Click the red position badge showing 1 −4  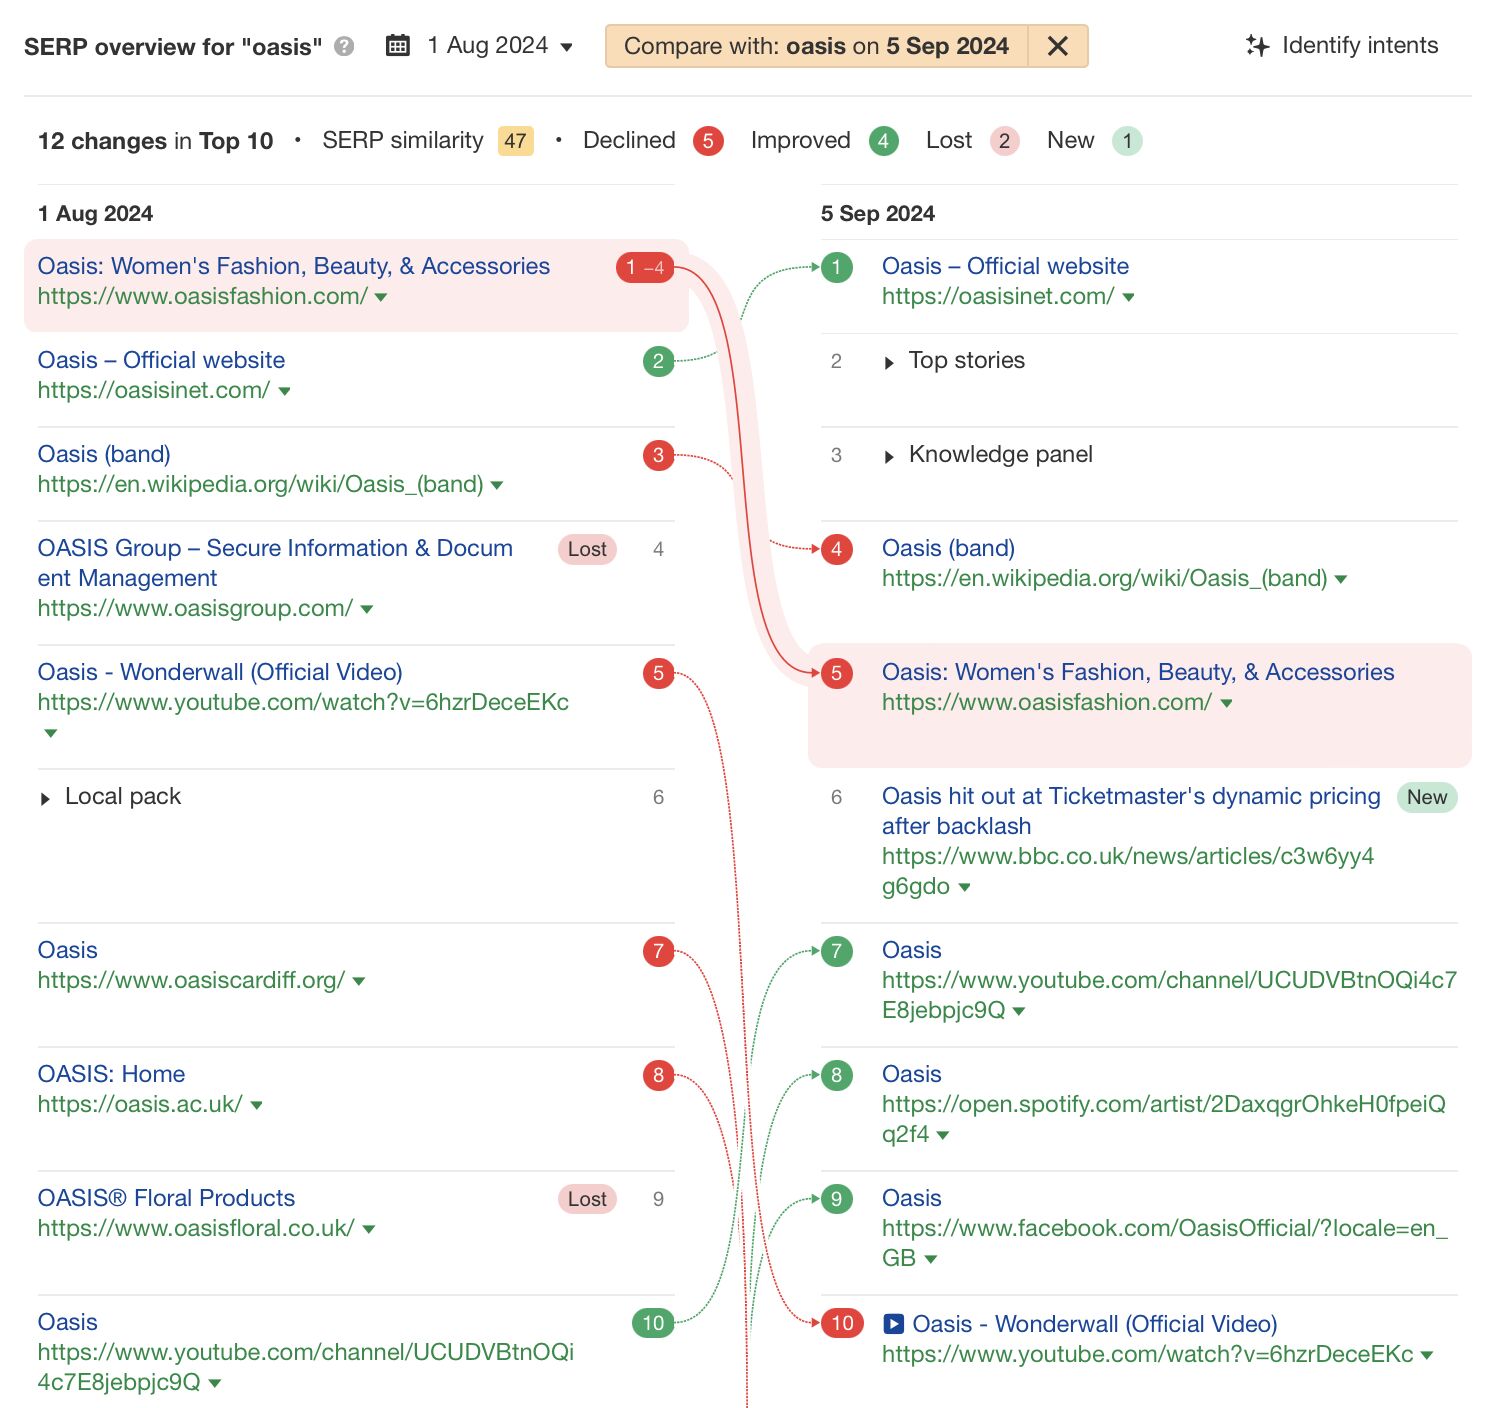click(x=644, y=268)
